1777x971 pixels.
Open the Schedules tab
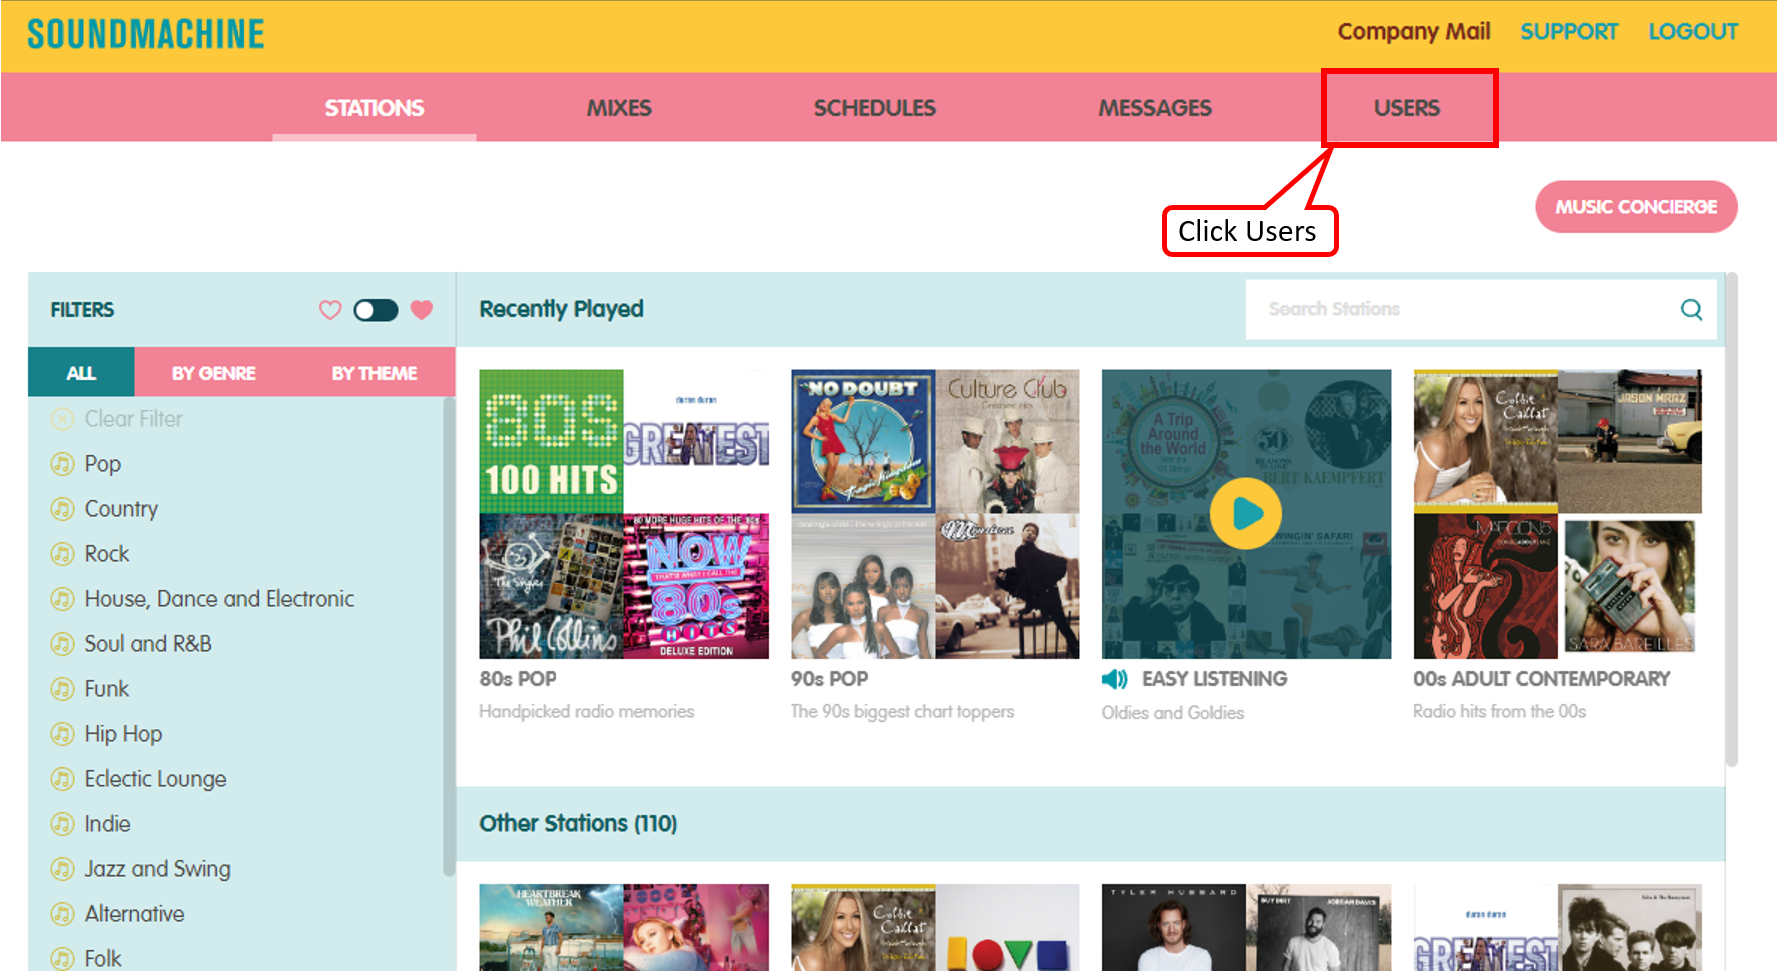coord(875,108)
